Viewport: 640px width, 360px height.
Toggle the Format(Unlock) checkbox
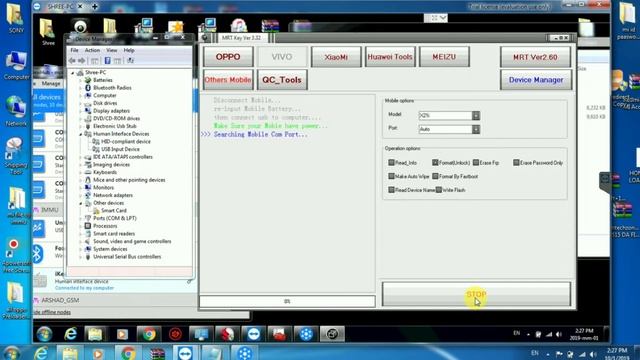click(435, 162)
